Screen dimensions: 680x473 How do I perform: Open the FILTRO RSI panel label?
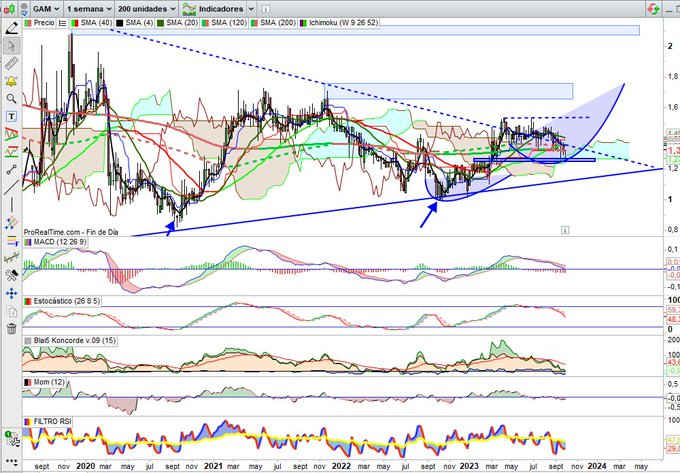[x=52, y=421]
